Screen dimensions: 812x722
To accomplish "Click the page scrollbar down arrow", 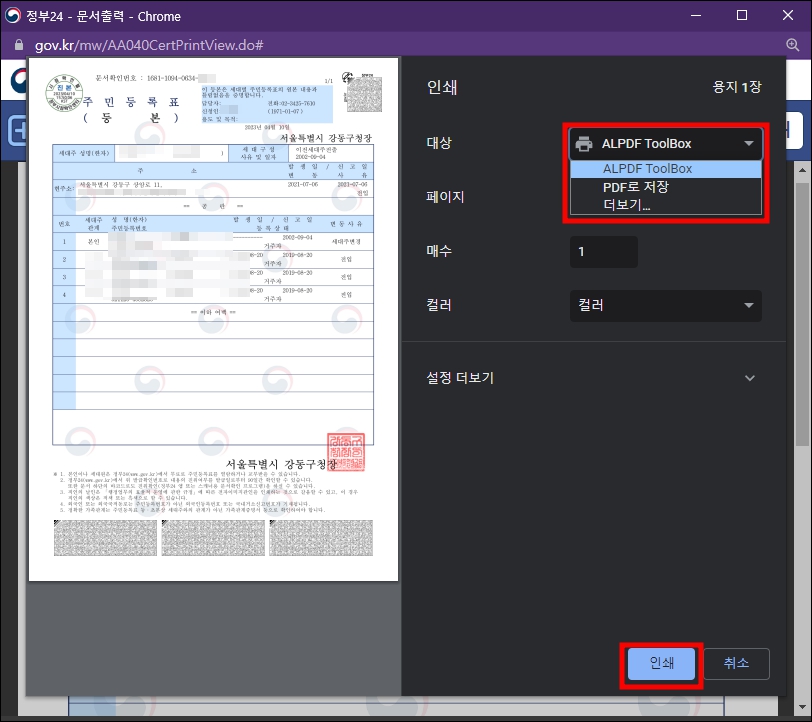I will point(802,706).
